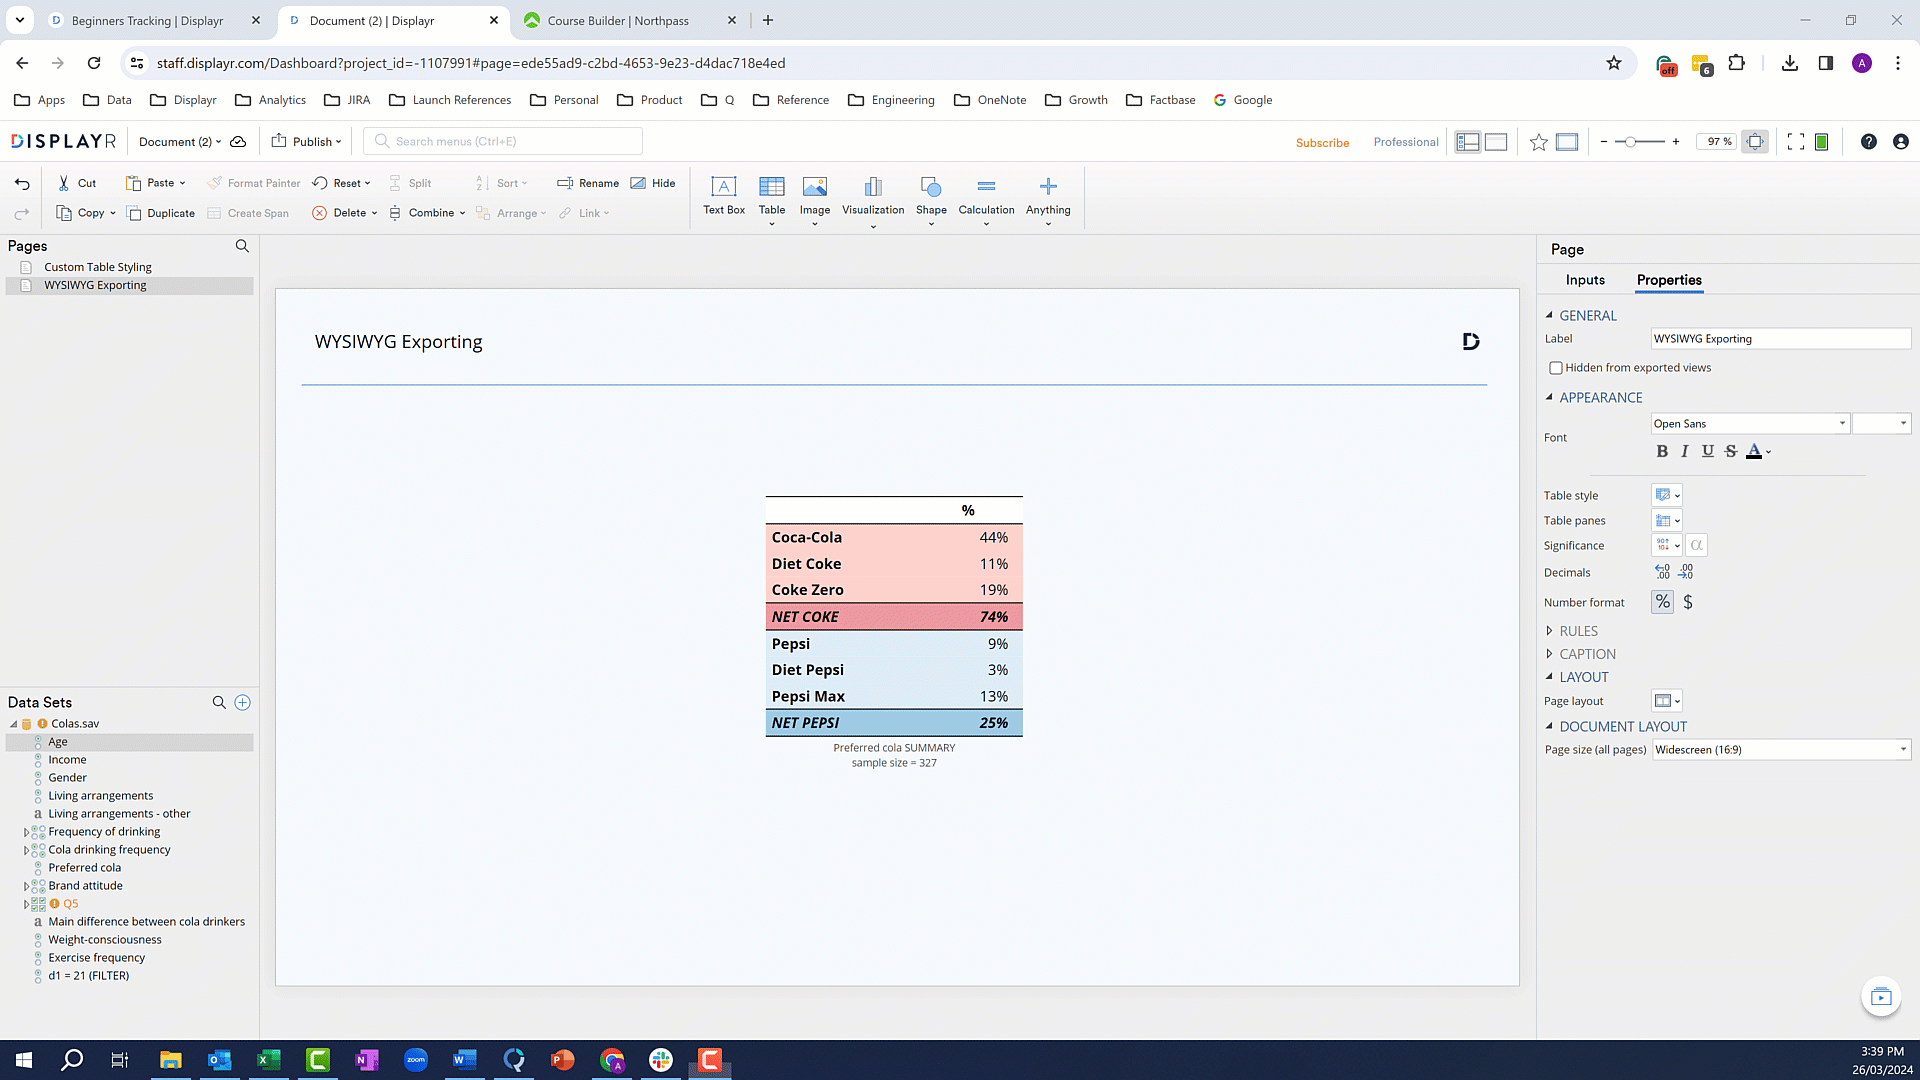Screen dimensions: 1920x1080
Task: Click the Calculation tool icon
Action: [985, 187]
